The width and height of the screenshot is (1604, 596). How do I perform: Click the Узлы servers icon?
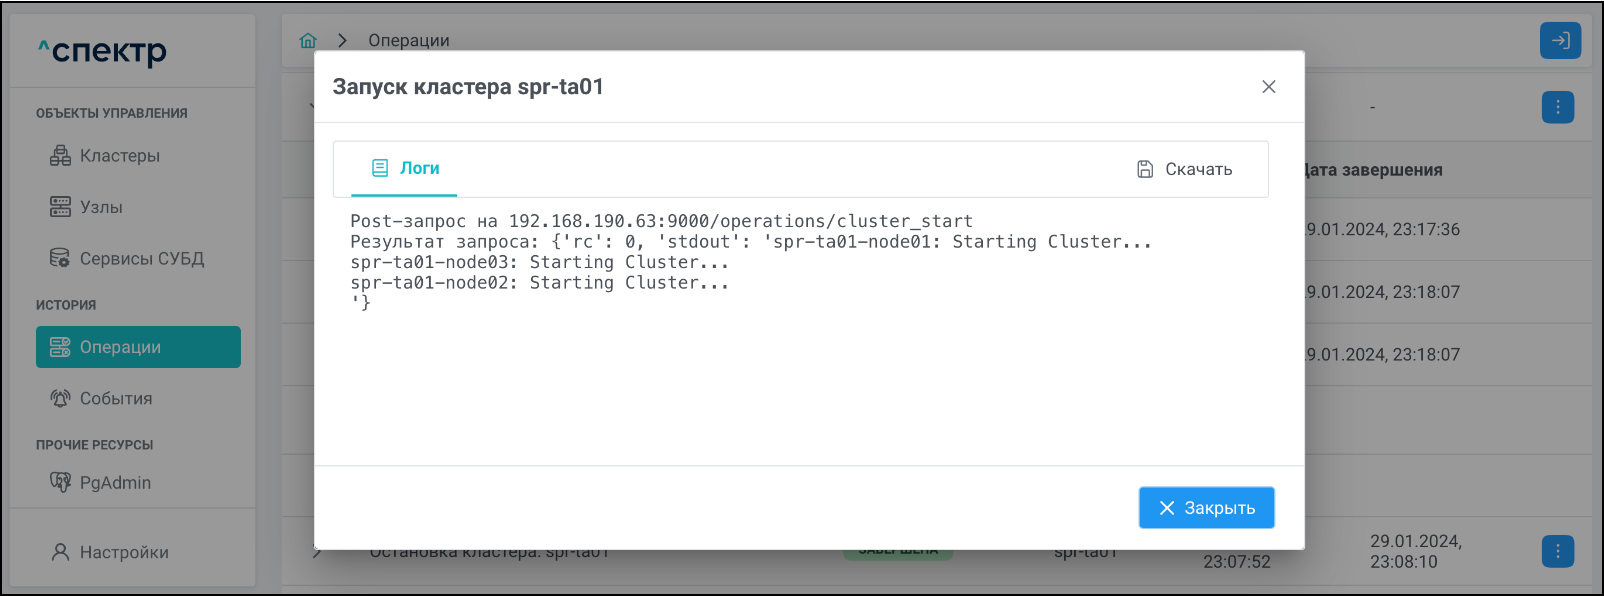(x=61, y=207)
